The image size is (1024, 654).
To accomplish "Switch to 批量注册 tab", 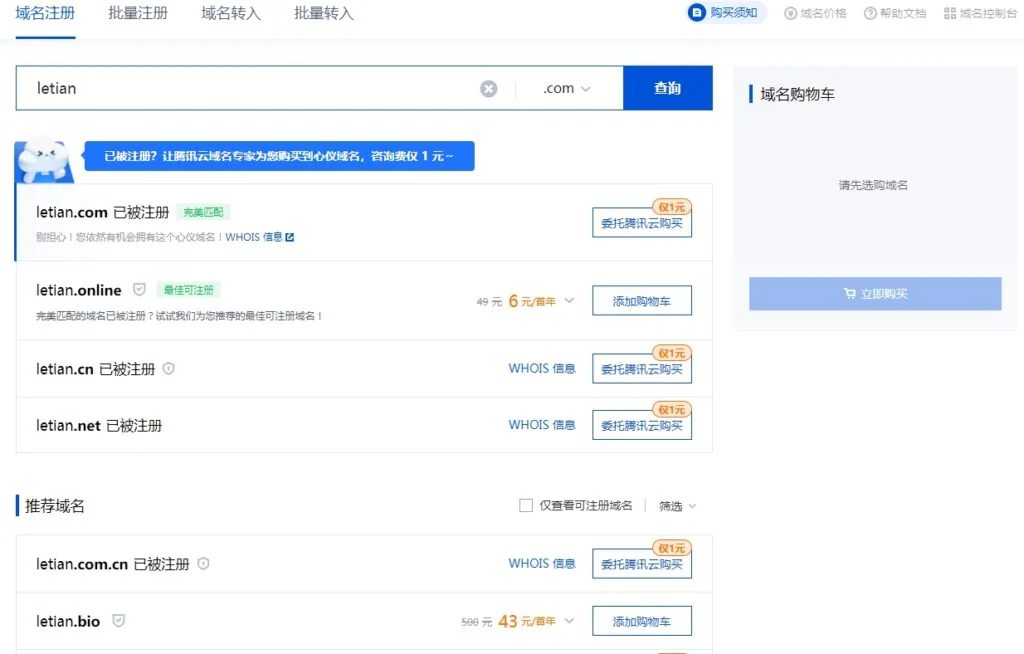I will tap(138, 14).
